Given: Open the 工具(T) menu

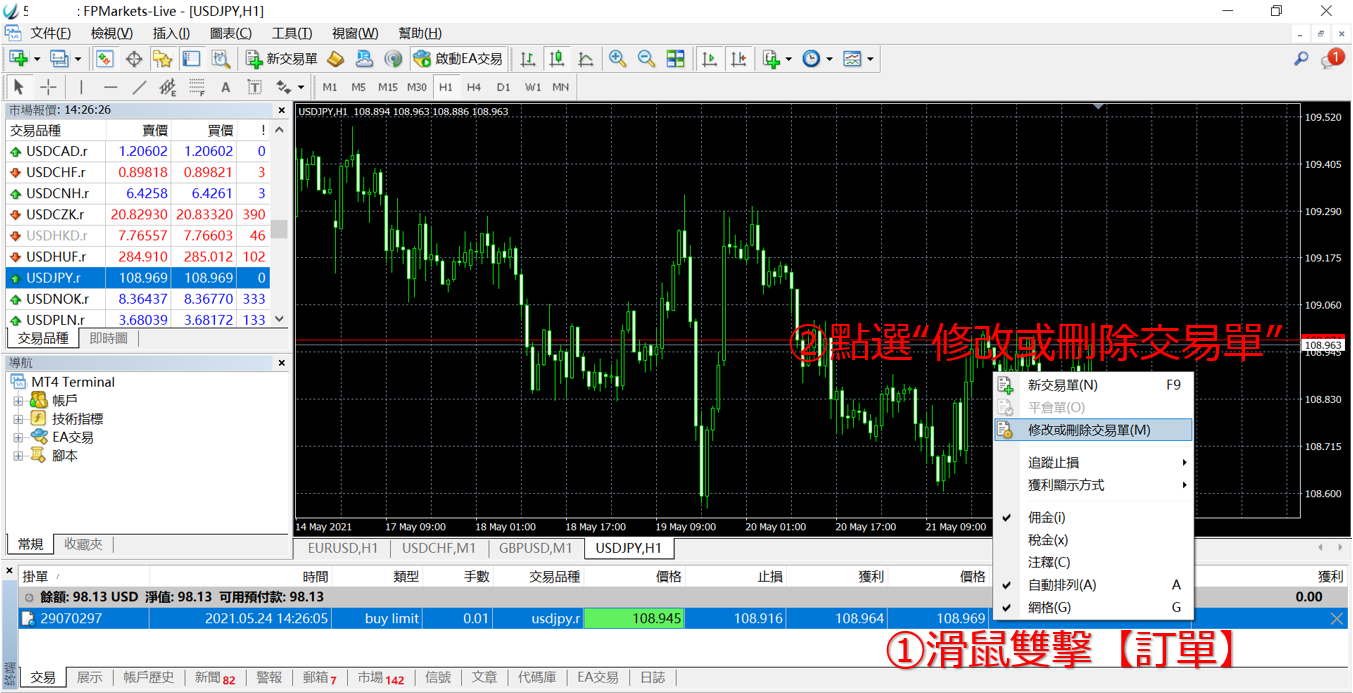Looking at the screenshot, I should click(x=292, y=33).
